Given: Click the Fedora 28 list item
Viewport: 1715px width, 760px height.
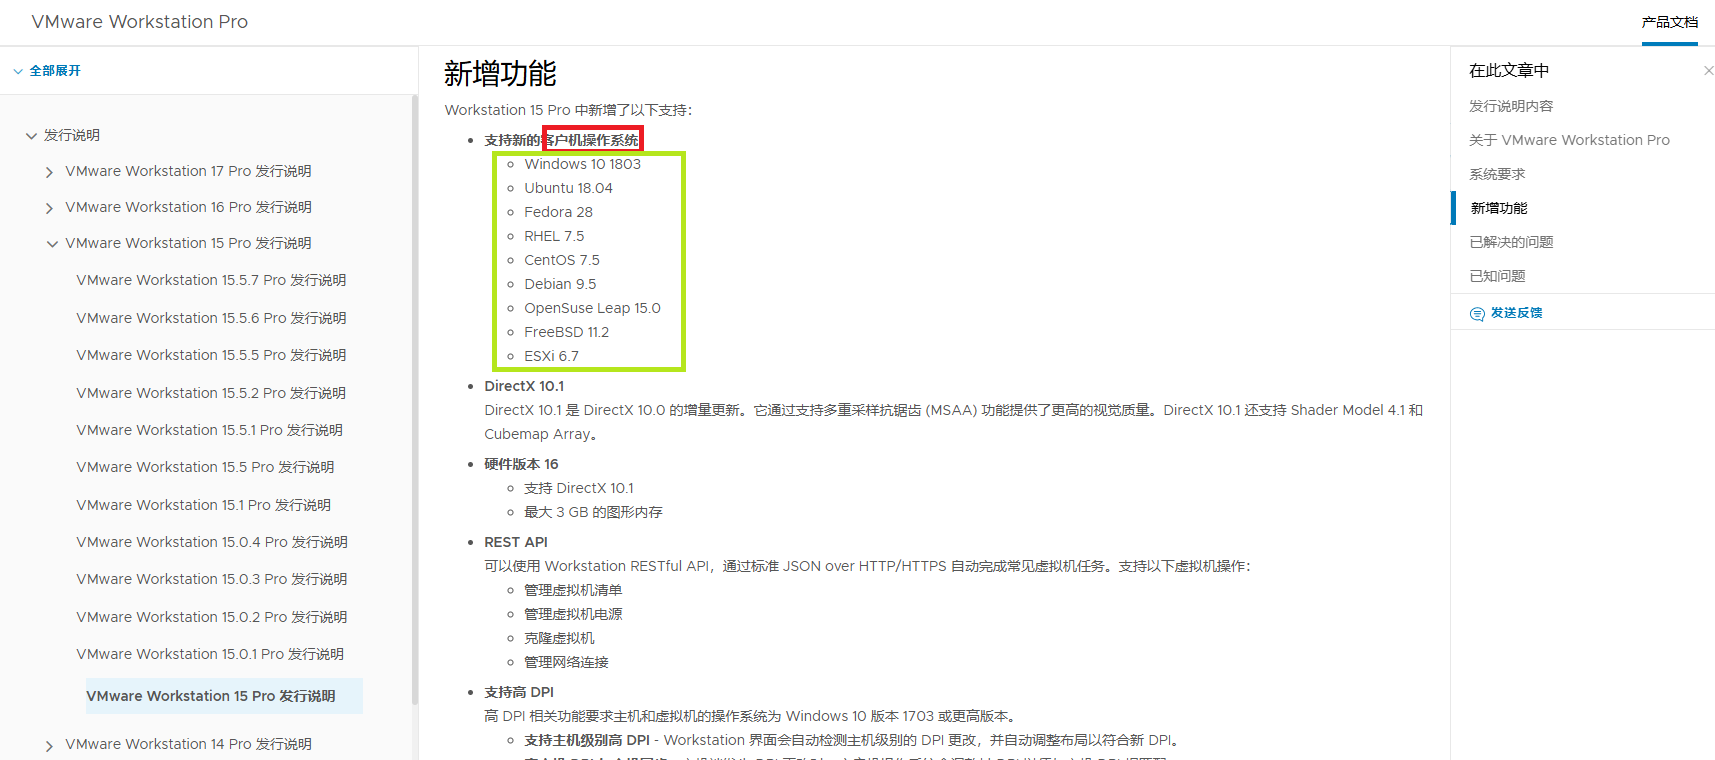Looking at the screenshot, I should coord(558,212).
